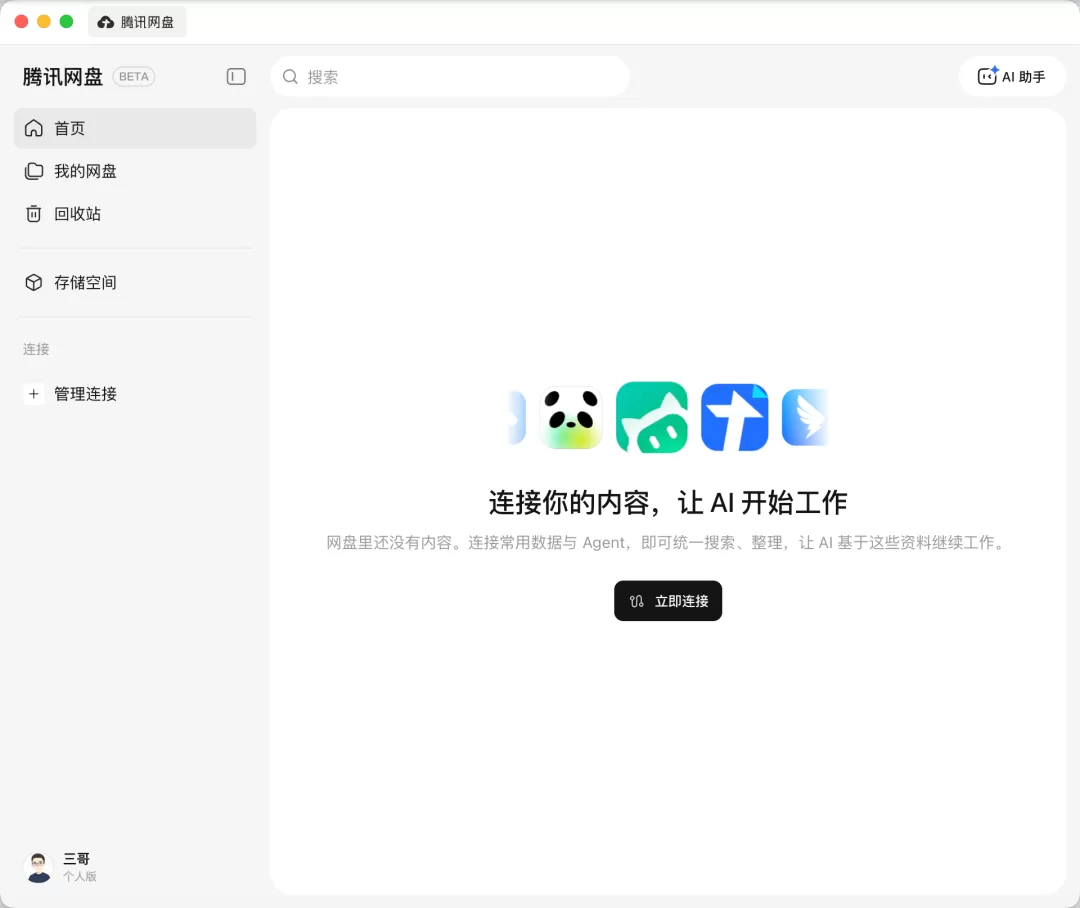Focus the 搜索 search field
This screenshot has width=1080, height=908.
450,76
